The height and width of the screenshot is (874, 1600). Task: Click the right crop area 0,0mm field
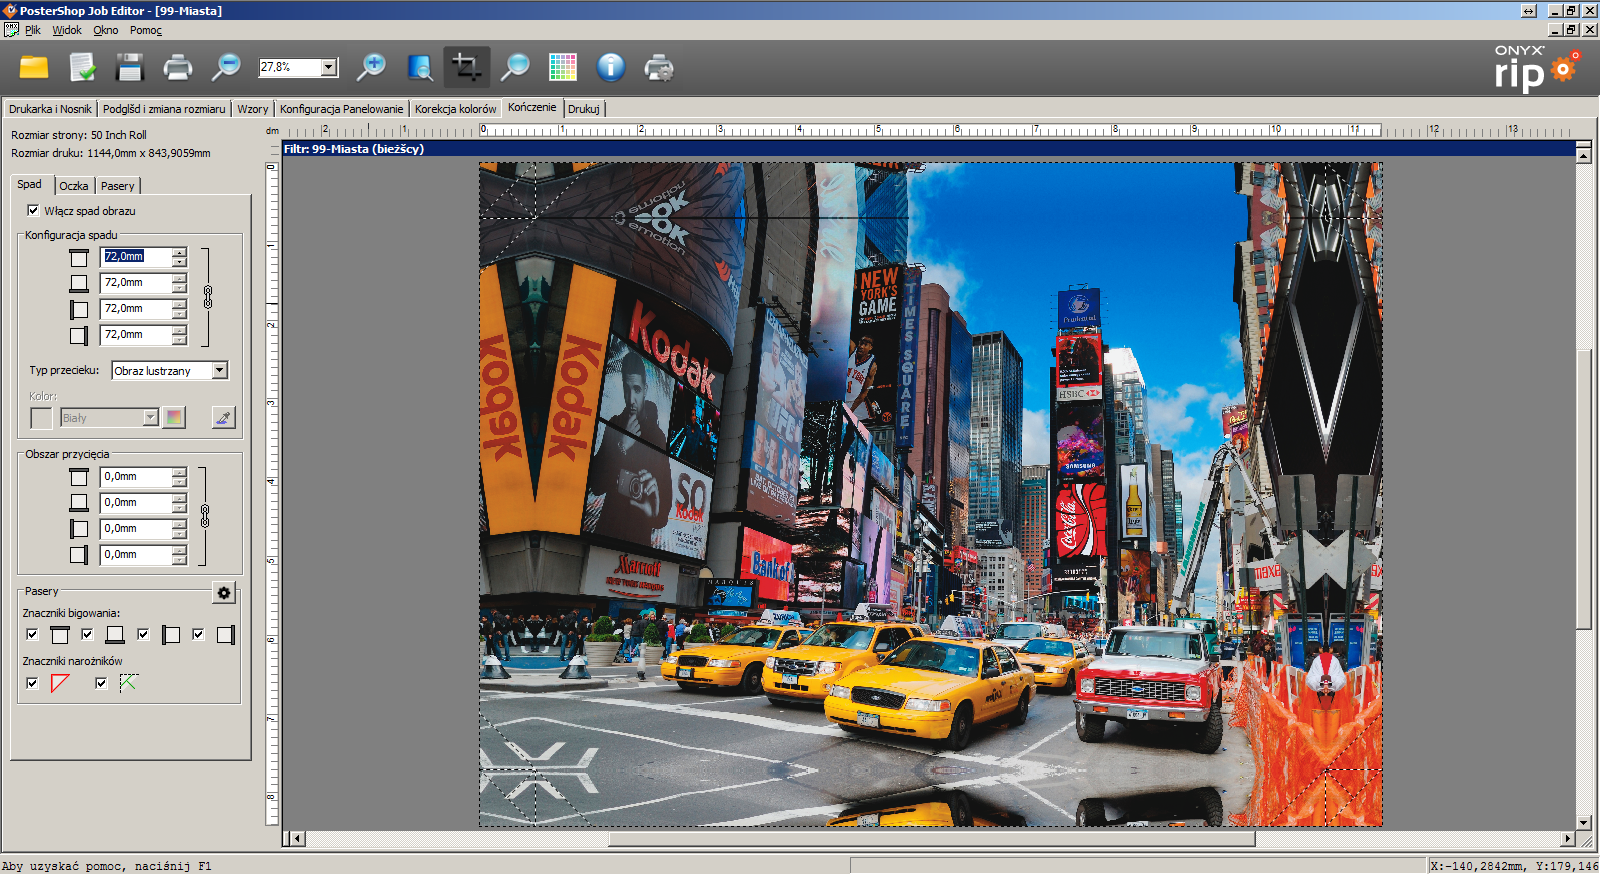(x=137, y=555)
